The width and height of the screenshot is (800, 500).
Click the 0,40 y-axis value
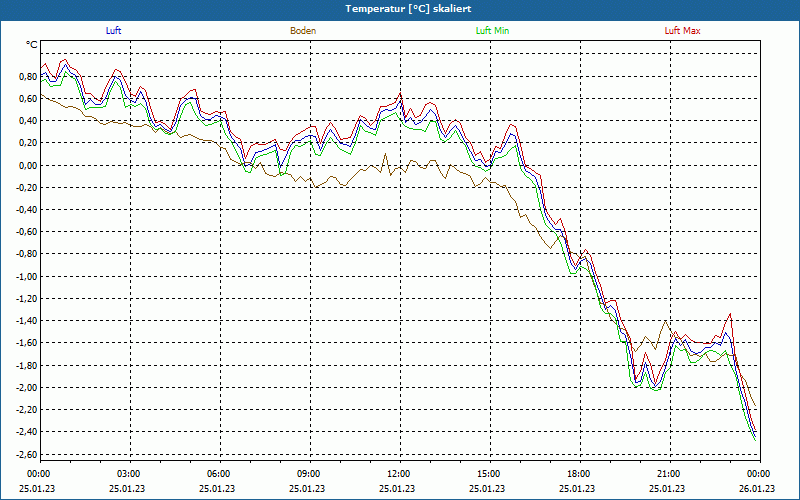[29, 121]
